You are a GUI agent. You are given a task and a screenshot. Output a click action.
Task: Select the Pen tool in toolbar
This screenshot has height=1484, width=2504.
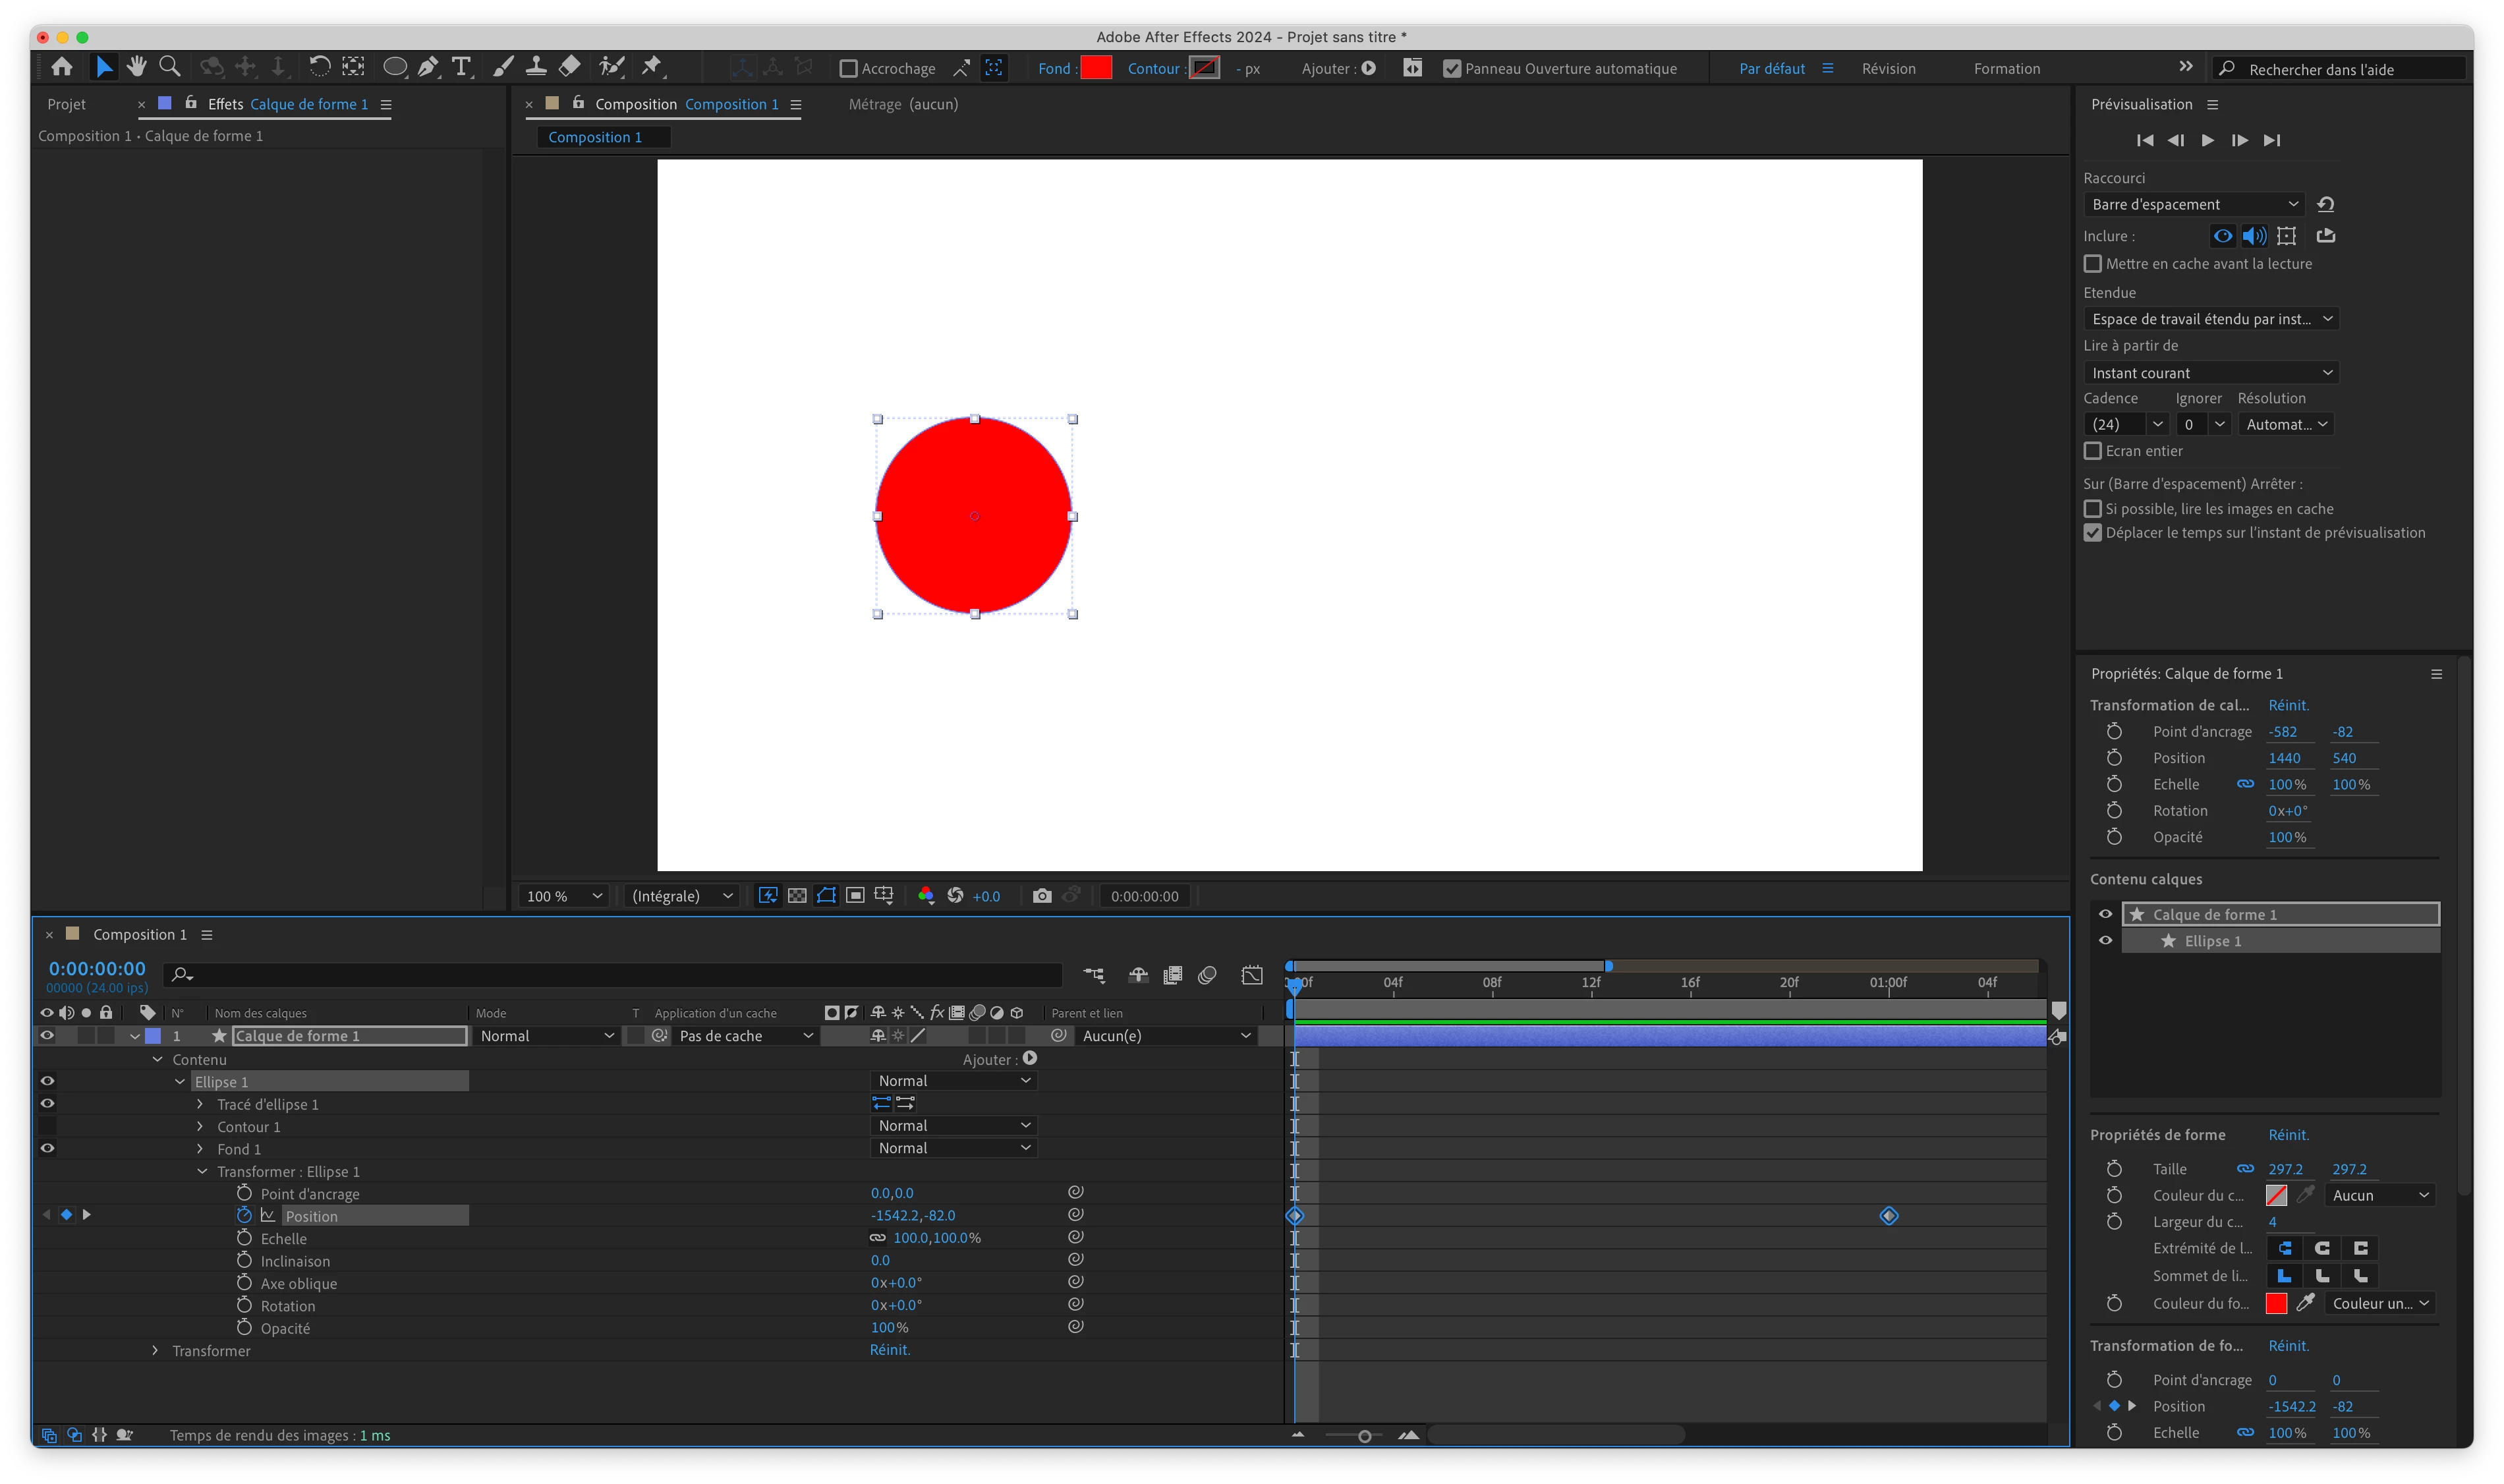coord(428,67)
